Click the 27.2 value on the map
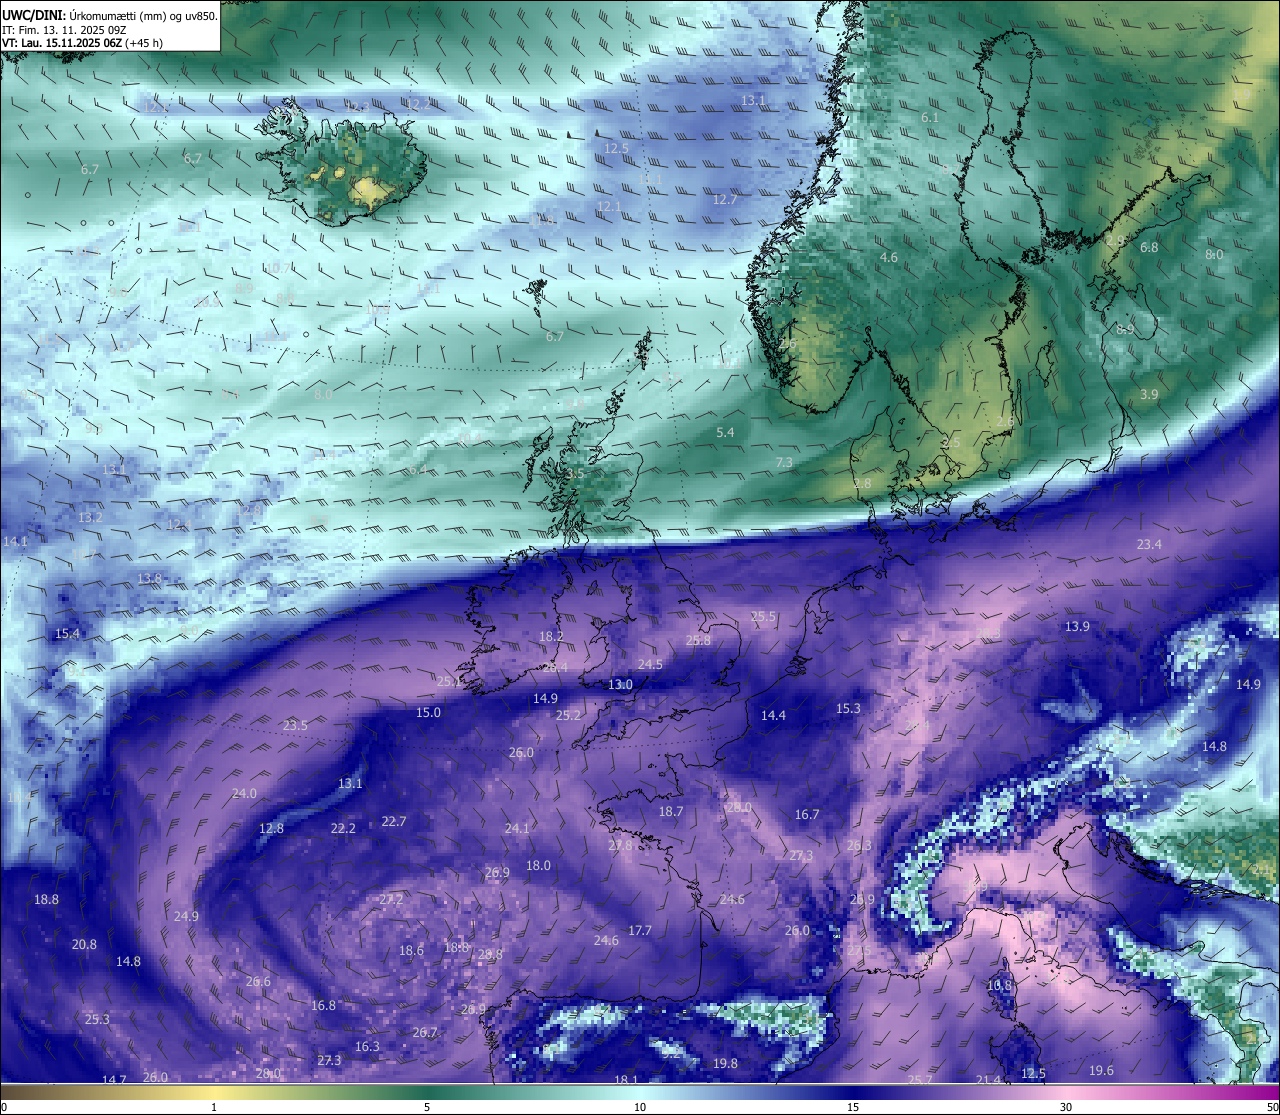 [391, 900]
